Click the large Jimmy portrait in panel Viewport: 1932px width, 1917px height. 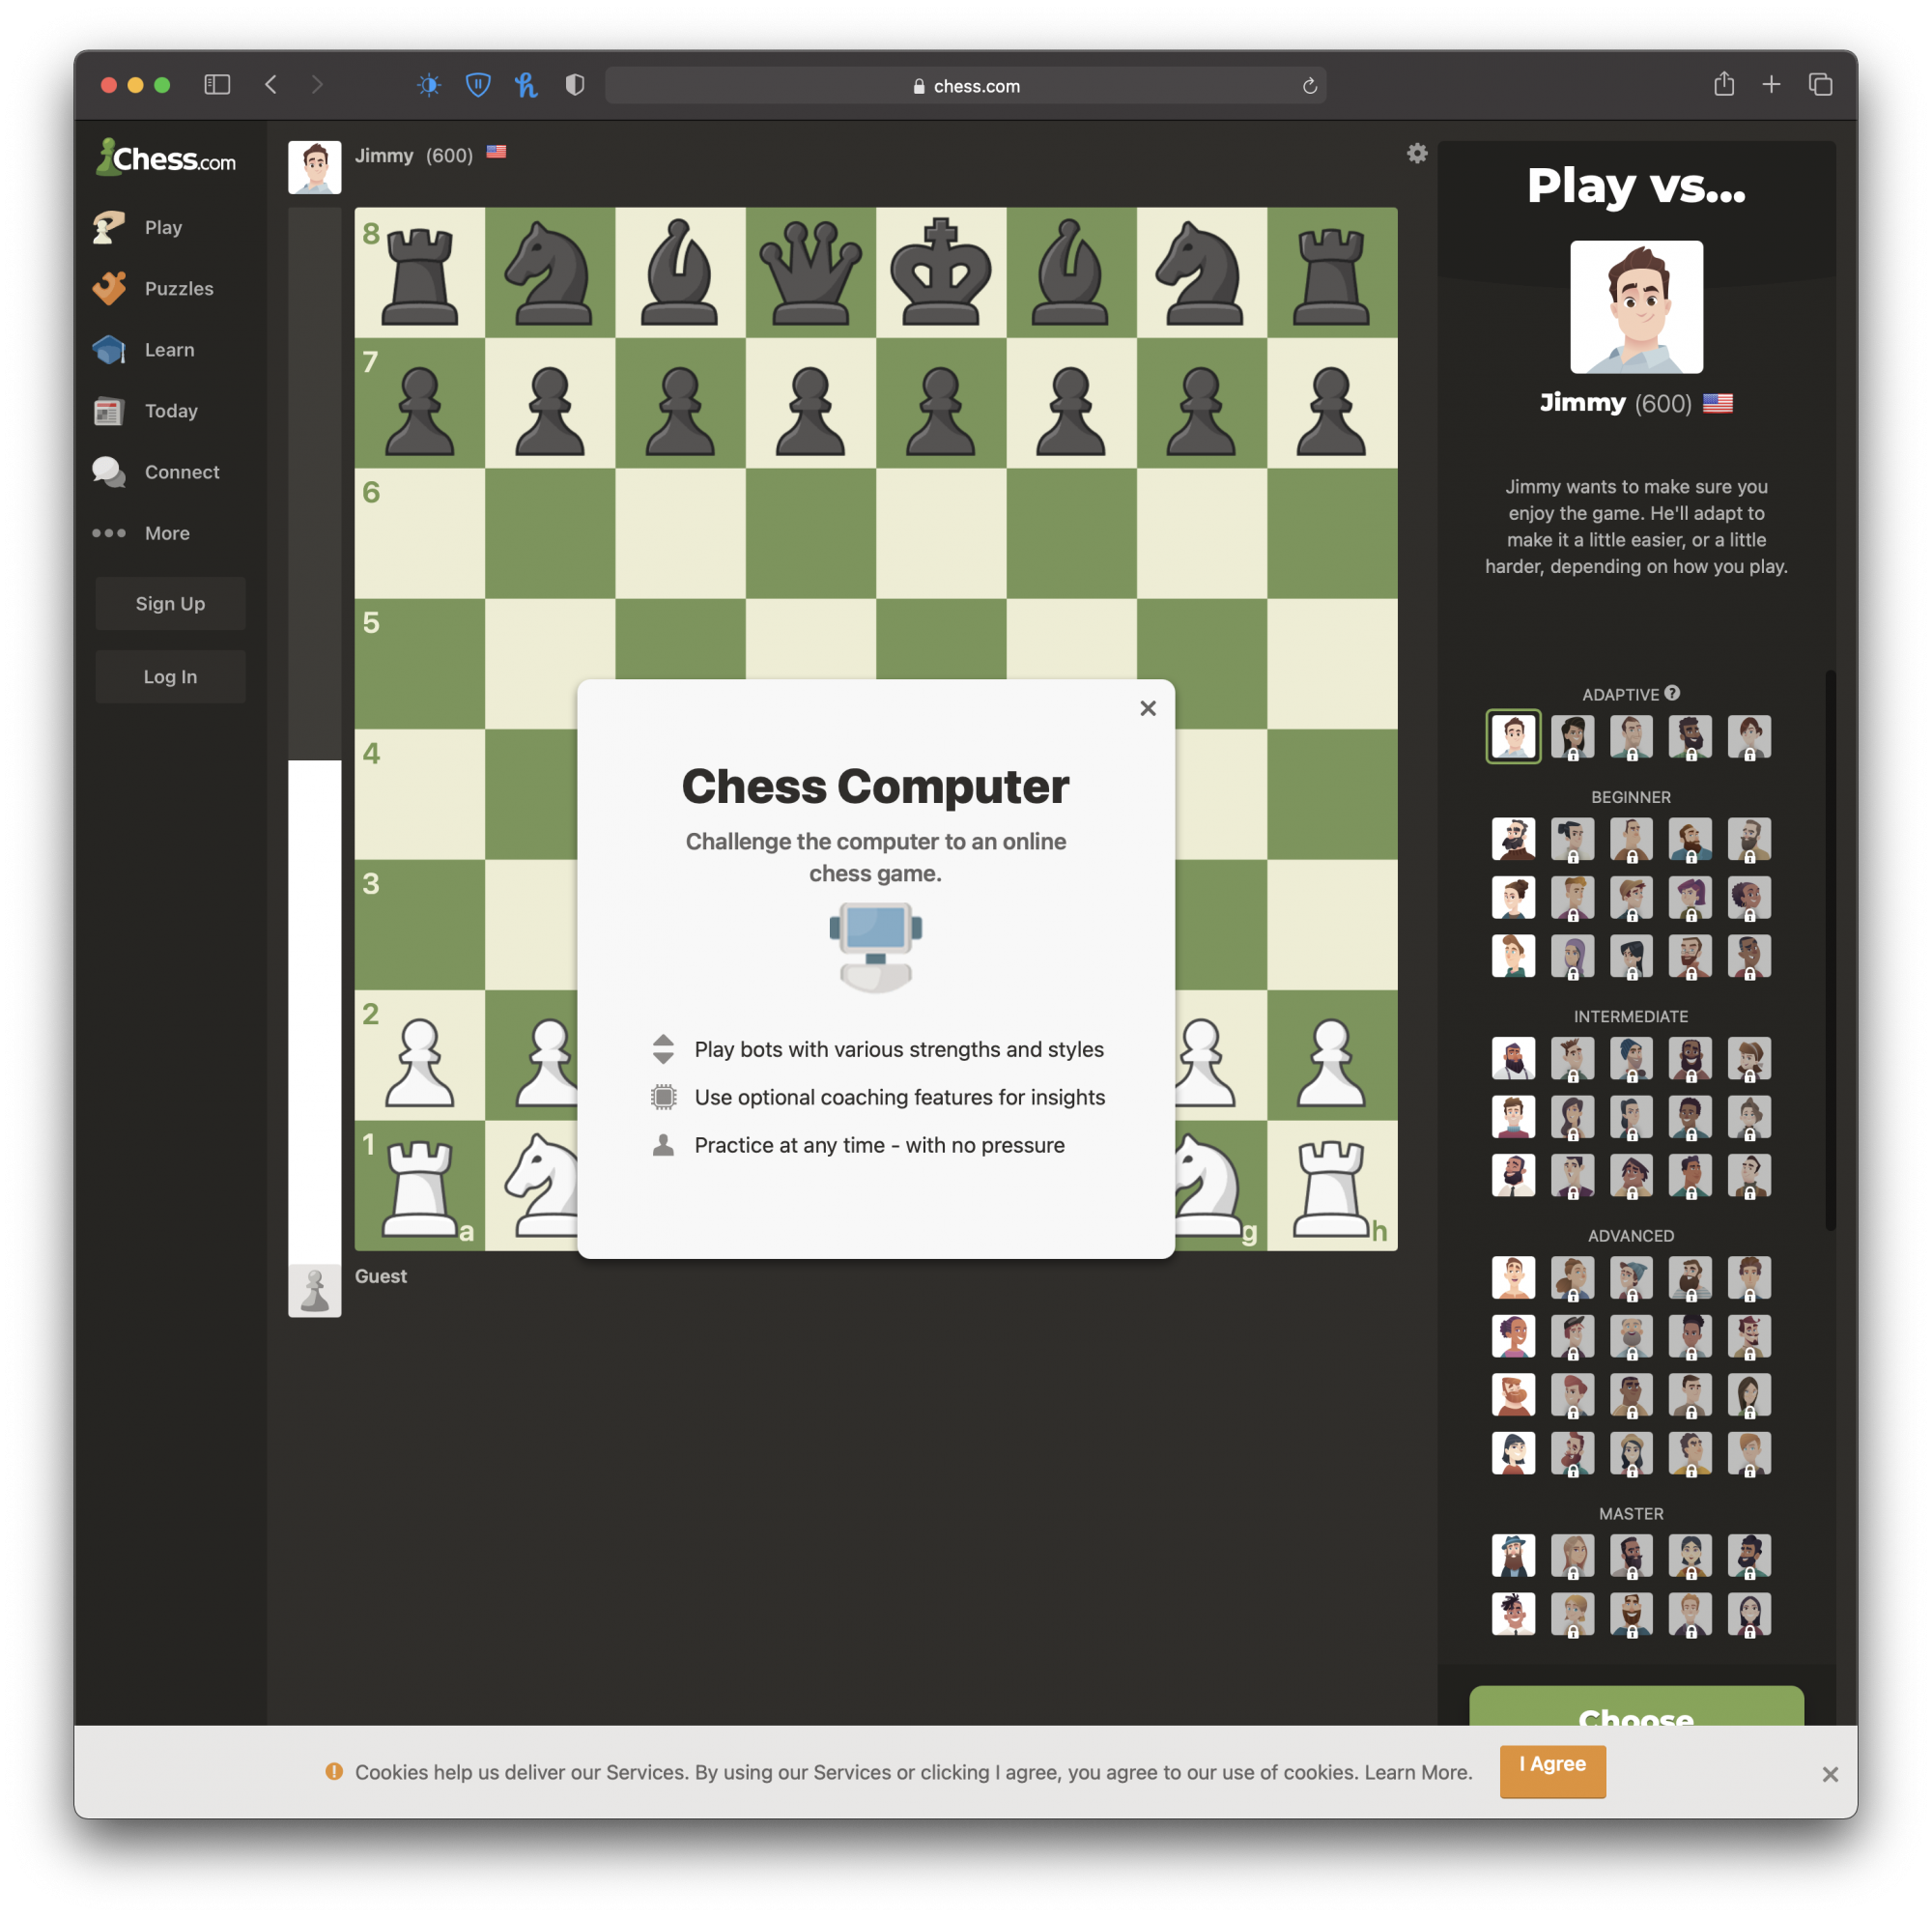(x=1636, y=306)
